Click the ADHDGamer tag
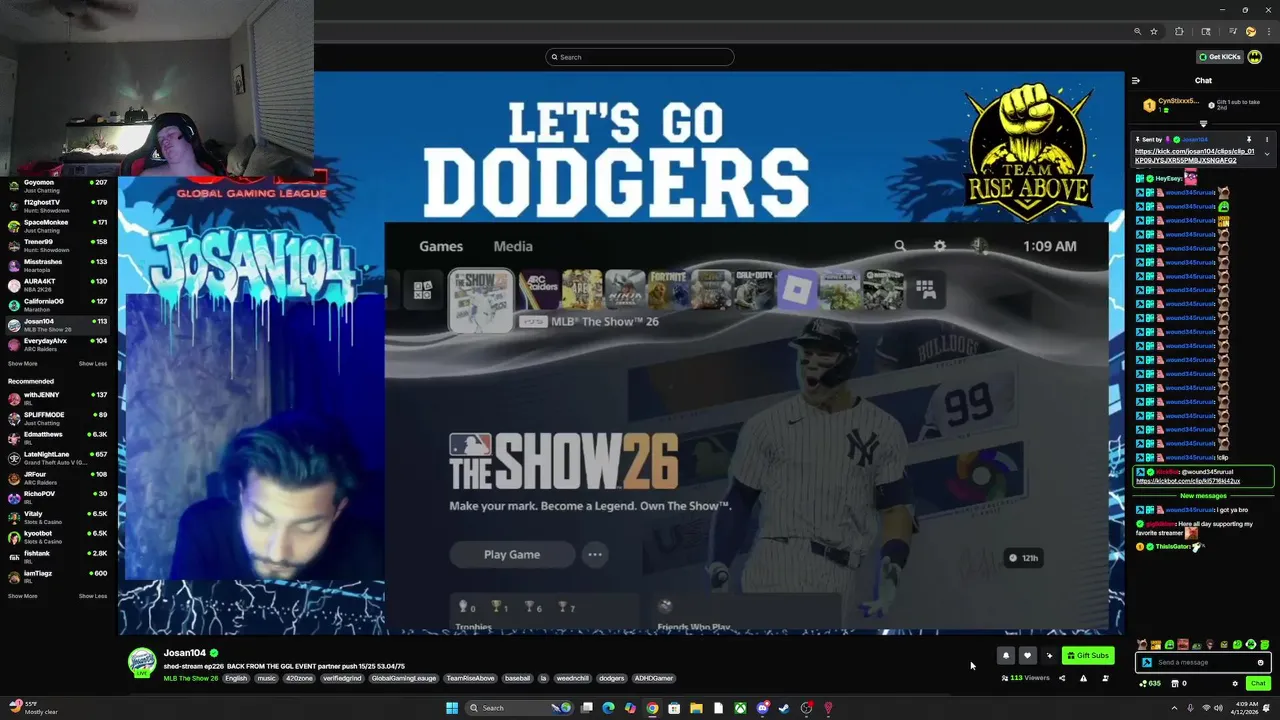The width and height of the screenshot is (1280, 720). pyautogui.click(x=654, y=678)
